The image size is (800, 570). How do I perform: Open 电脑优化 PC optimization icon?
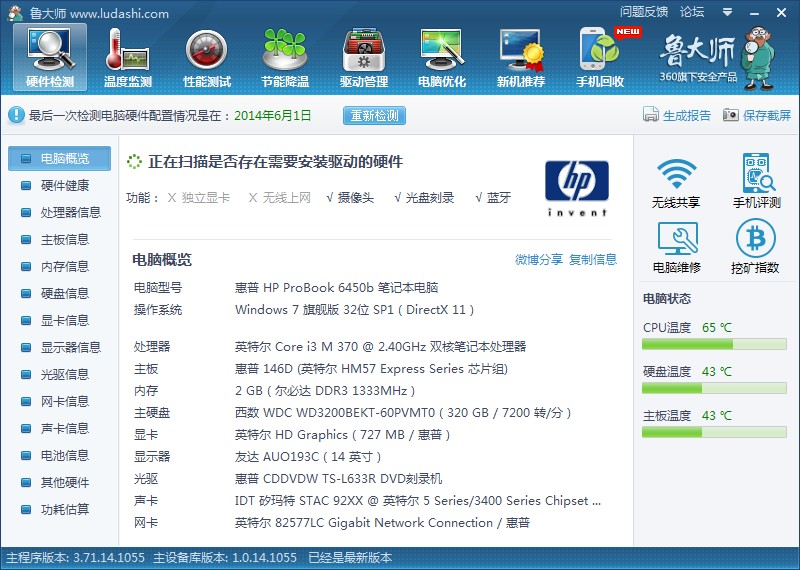pyautogui.click(x=442, y=58)
